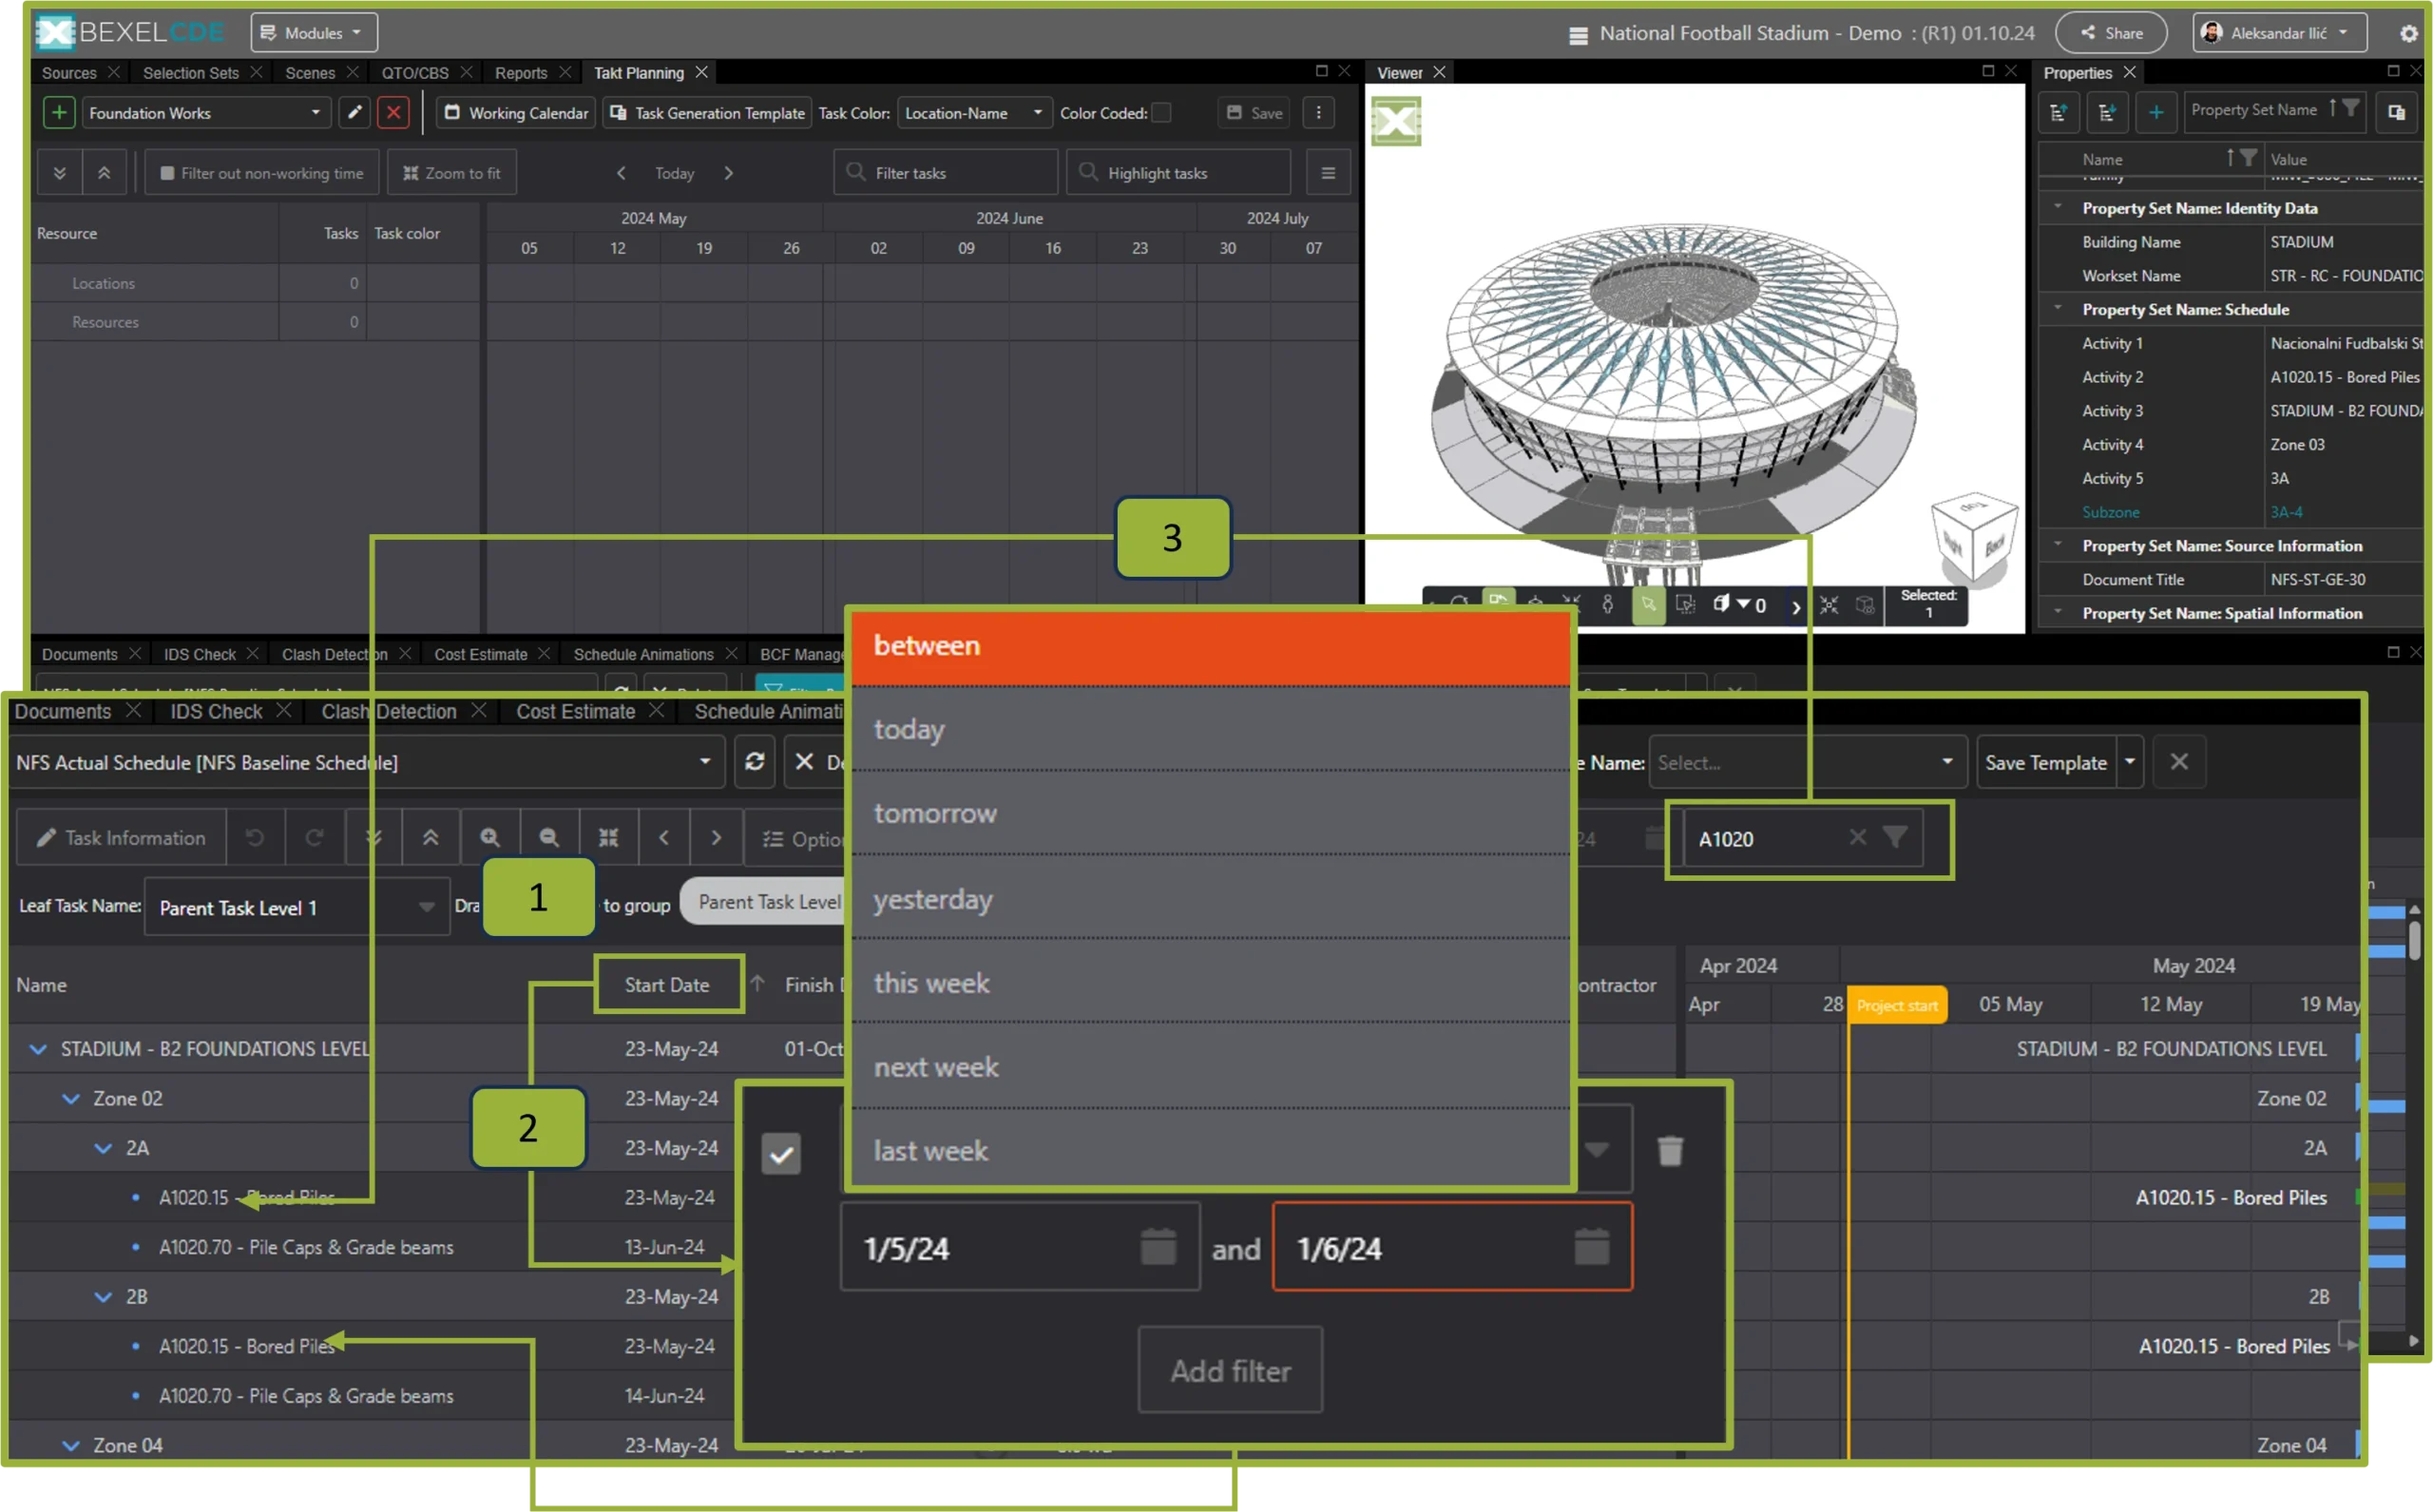2433x1512 pixels.
Task: Add a new takt plan with green plus
Action: [59, 113]
